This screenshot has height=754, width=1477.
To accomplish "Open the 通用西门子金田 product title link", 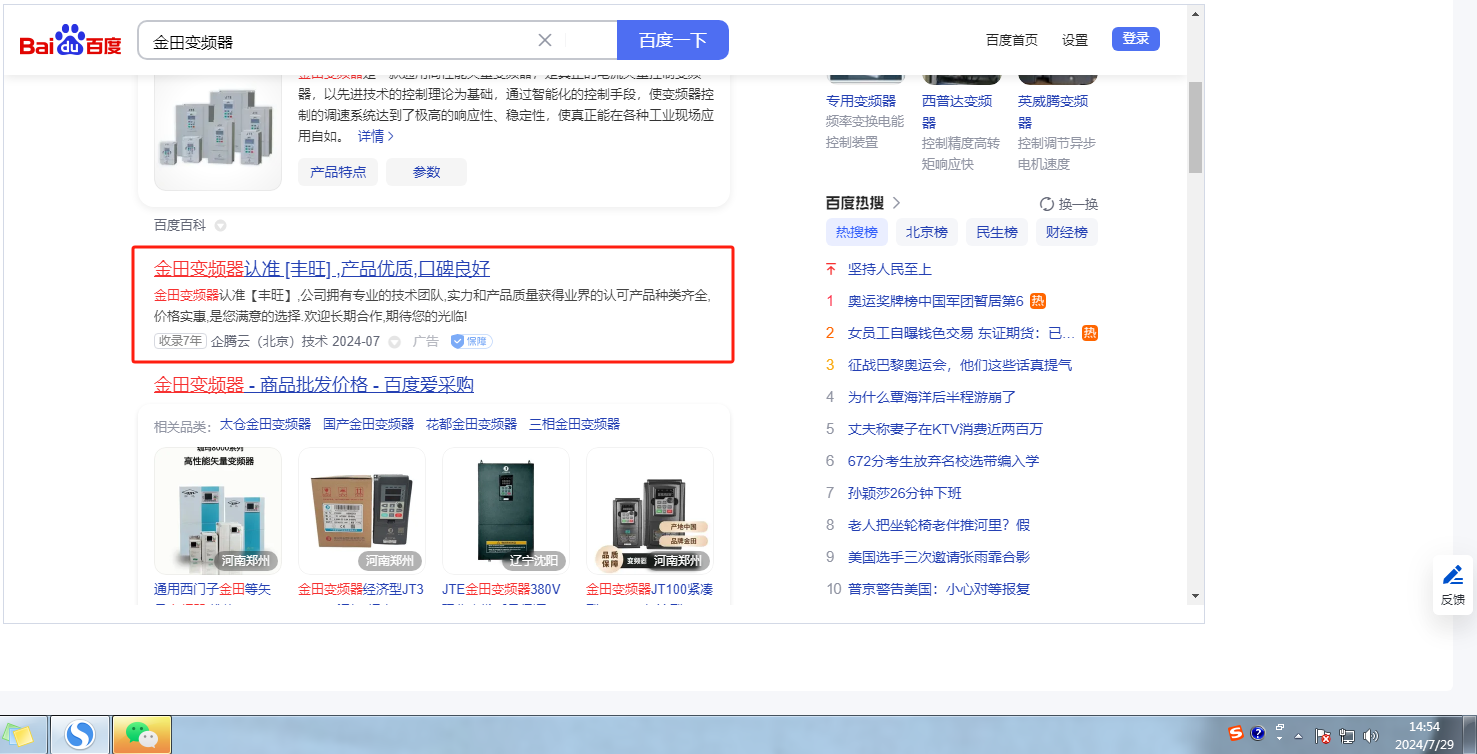I will [x=212, y=589].
